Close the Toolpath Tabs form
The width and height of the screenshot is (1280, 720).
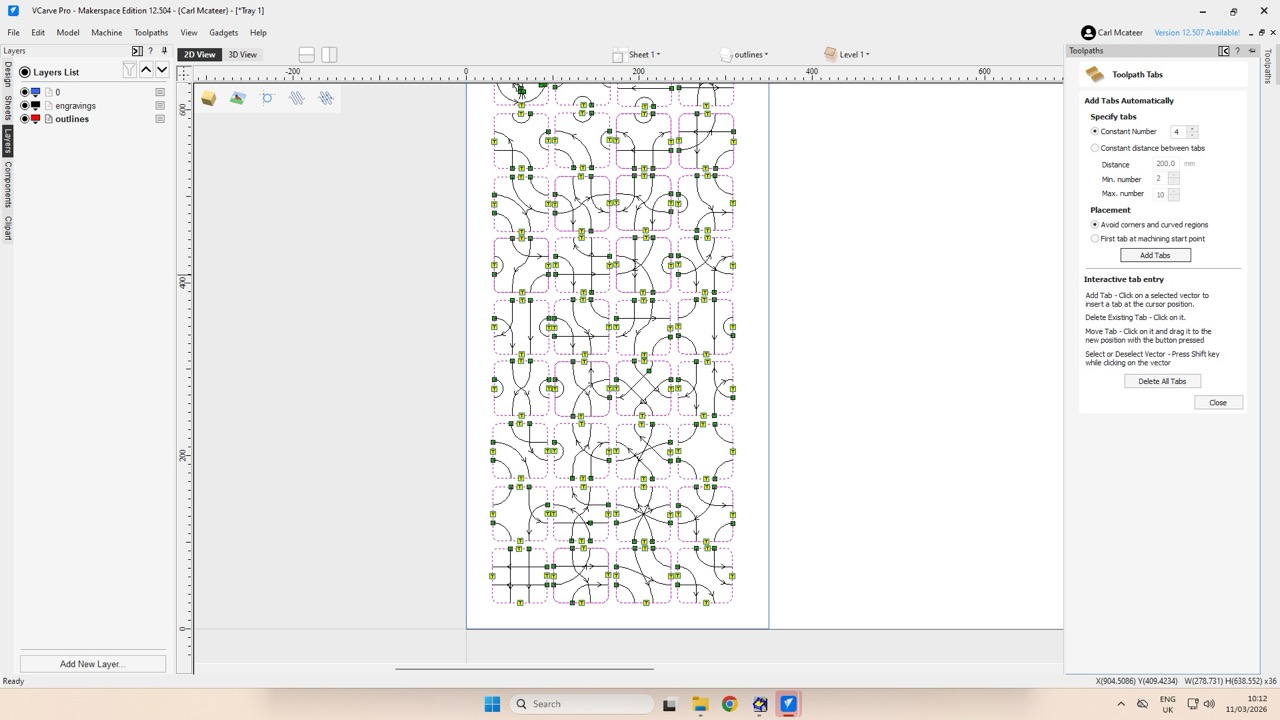(1218, 403)
